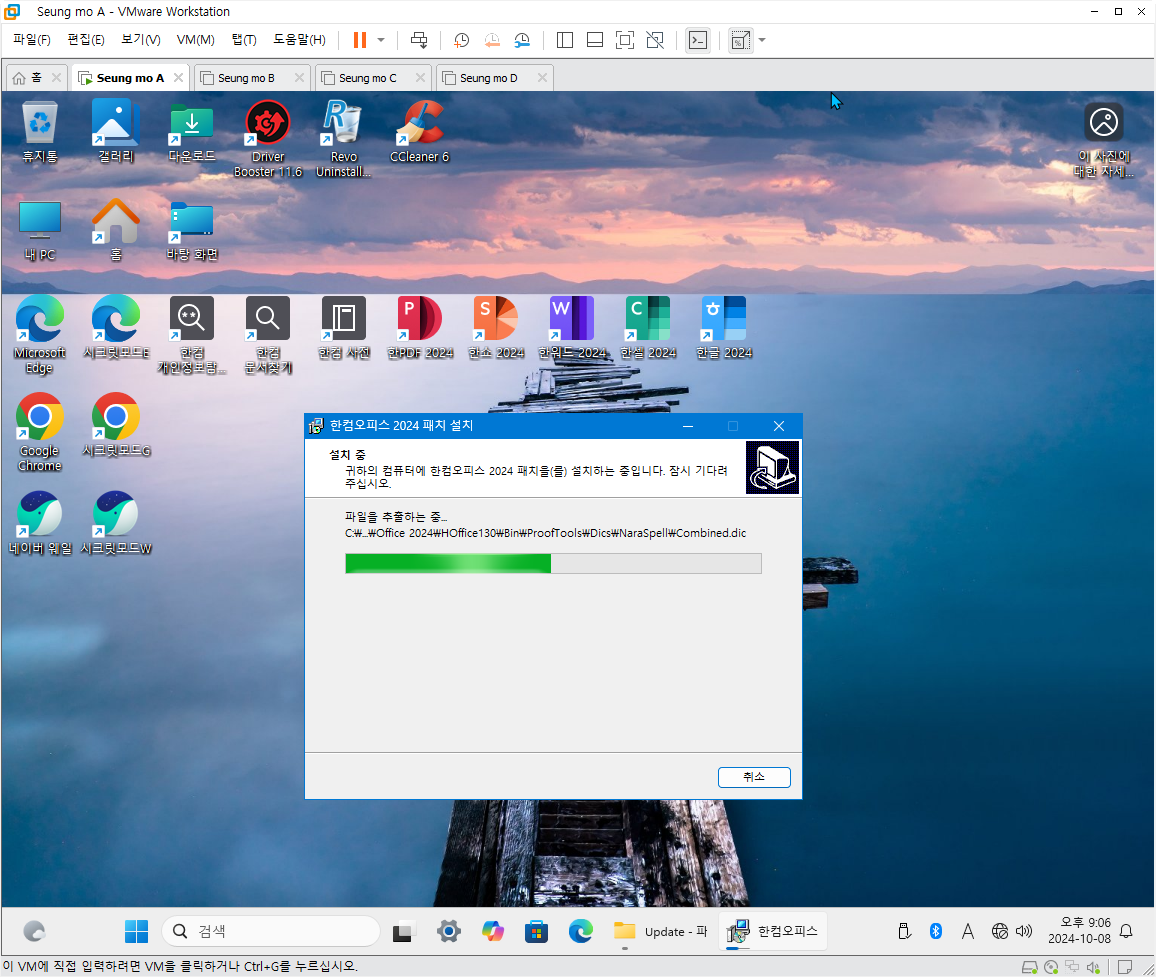Expand the stretch display dropdown arrow
Screen dimensions: 1156x977
762,40
